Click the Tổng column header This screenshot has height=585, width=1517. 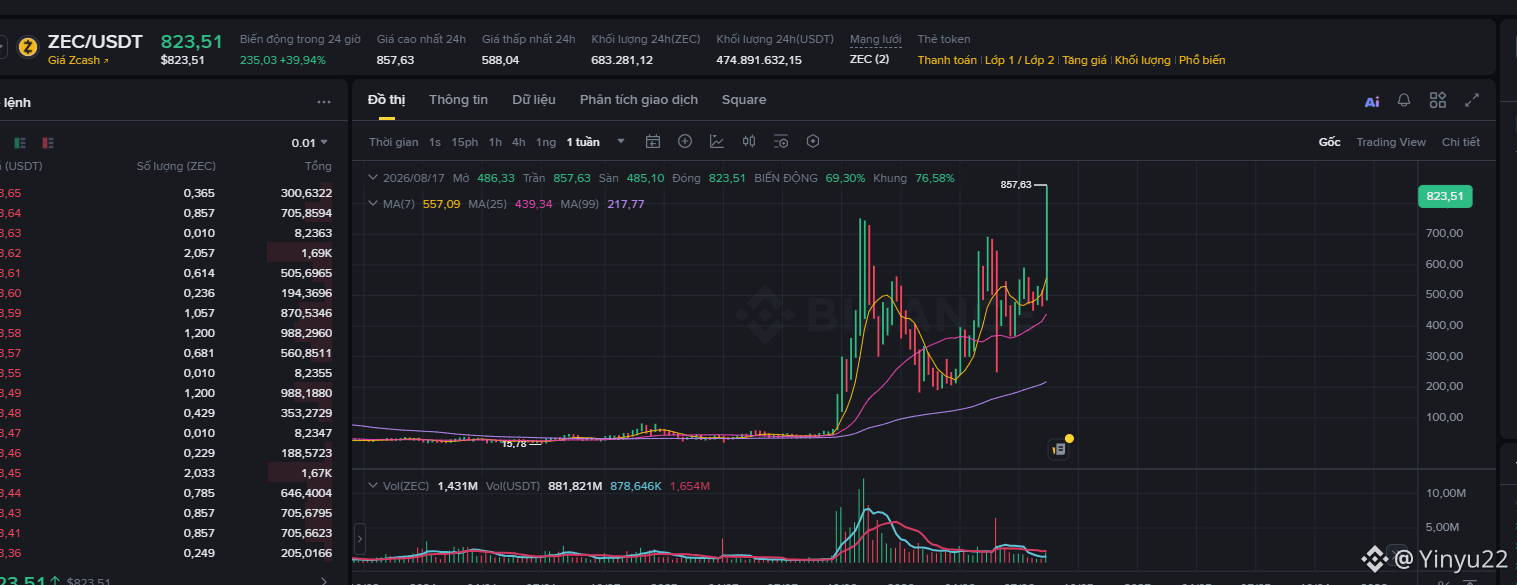coord(318,166)
